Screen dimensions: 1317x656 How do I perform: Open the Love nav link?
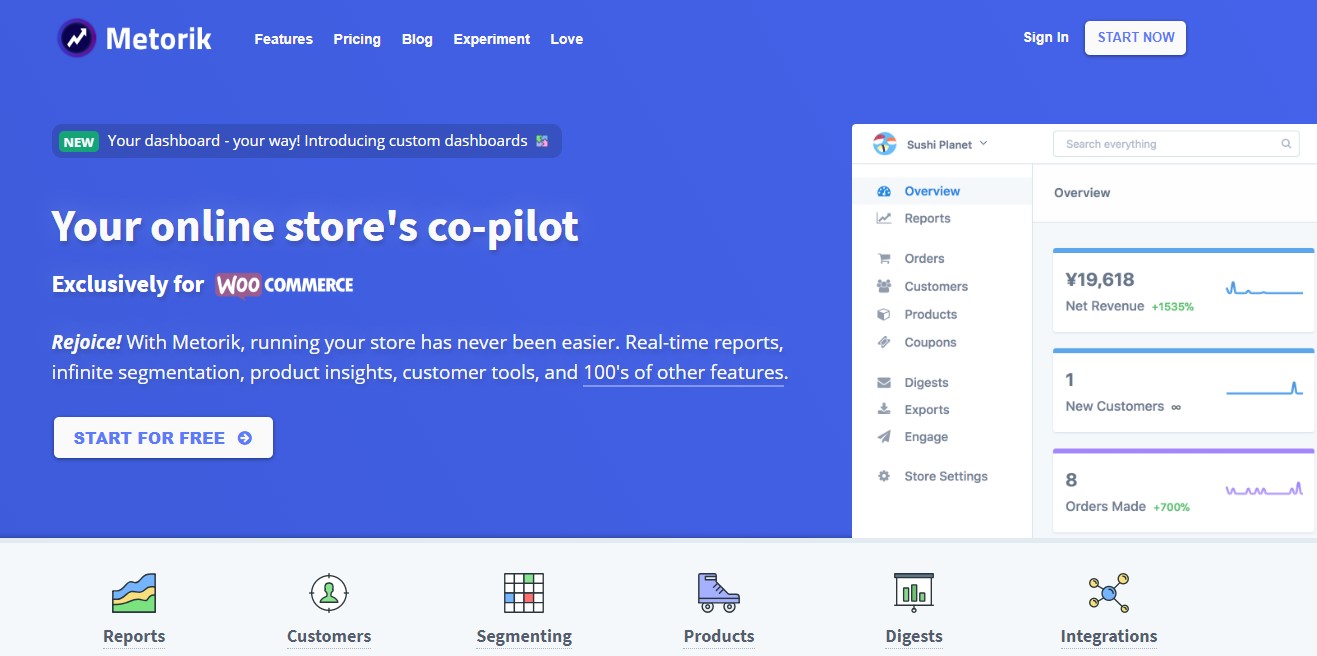566,39
